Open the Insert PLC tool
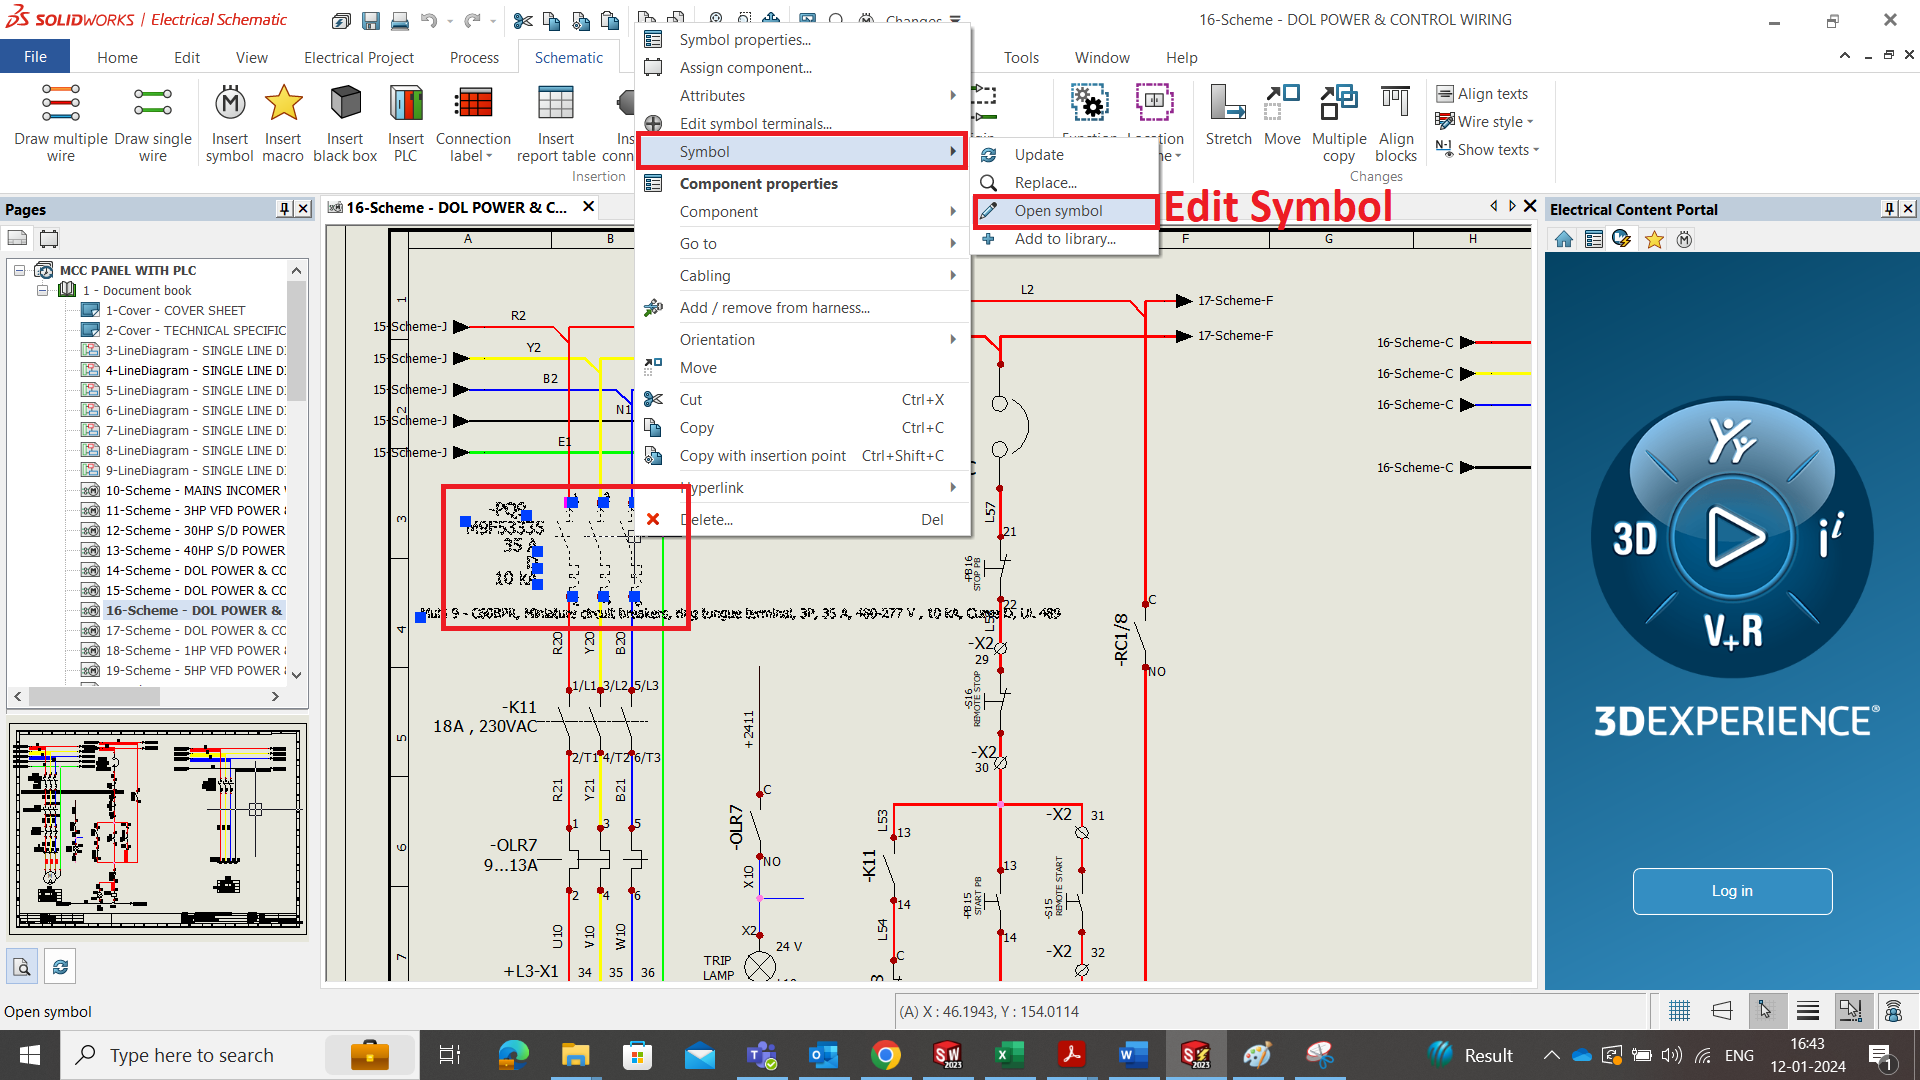 (x=405, y=120)
